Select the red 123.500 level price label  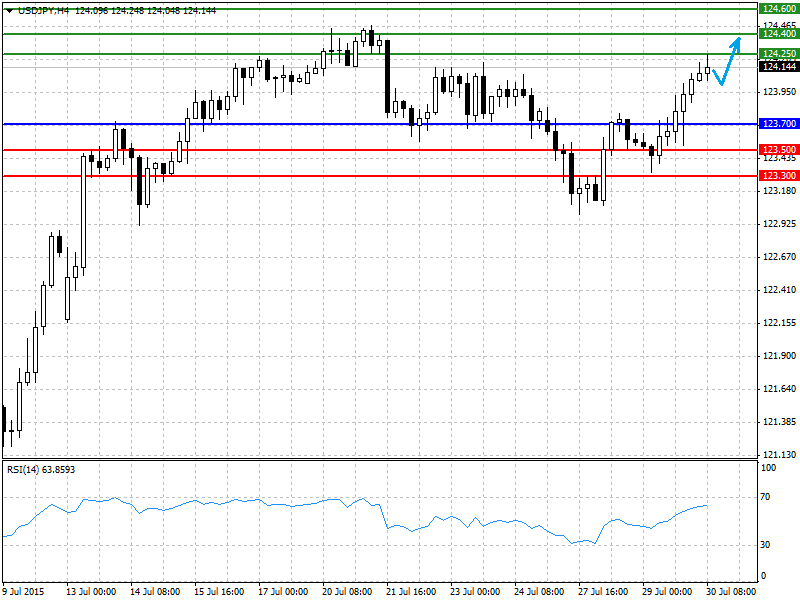click(x=779, y=149)
